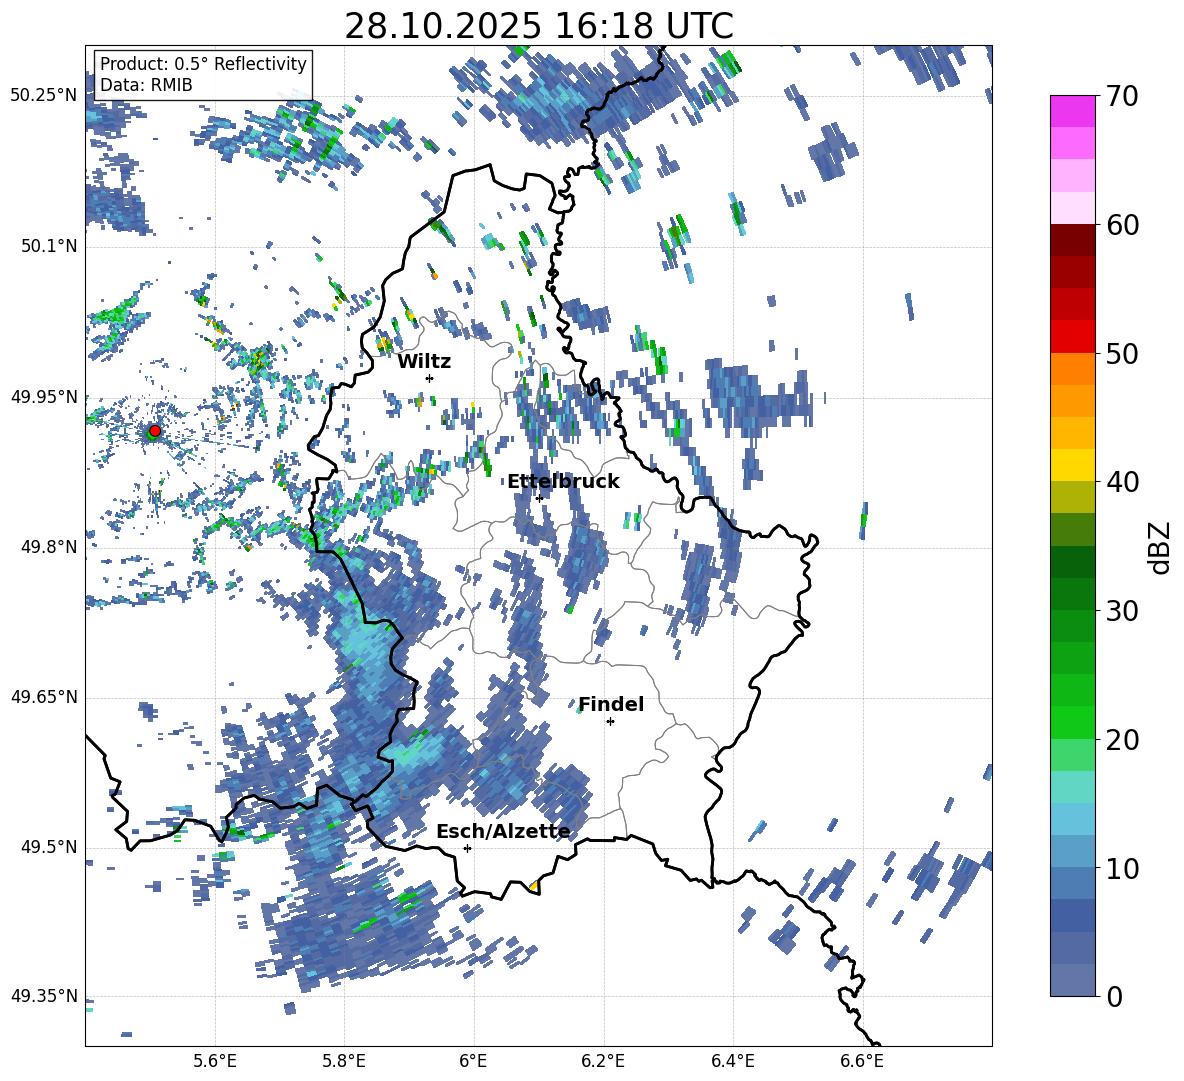Click the 60 tick label on colorbar
Image resolution: width=1184 pixels, height=1081 pixels.
click(1122, 225)
